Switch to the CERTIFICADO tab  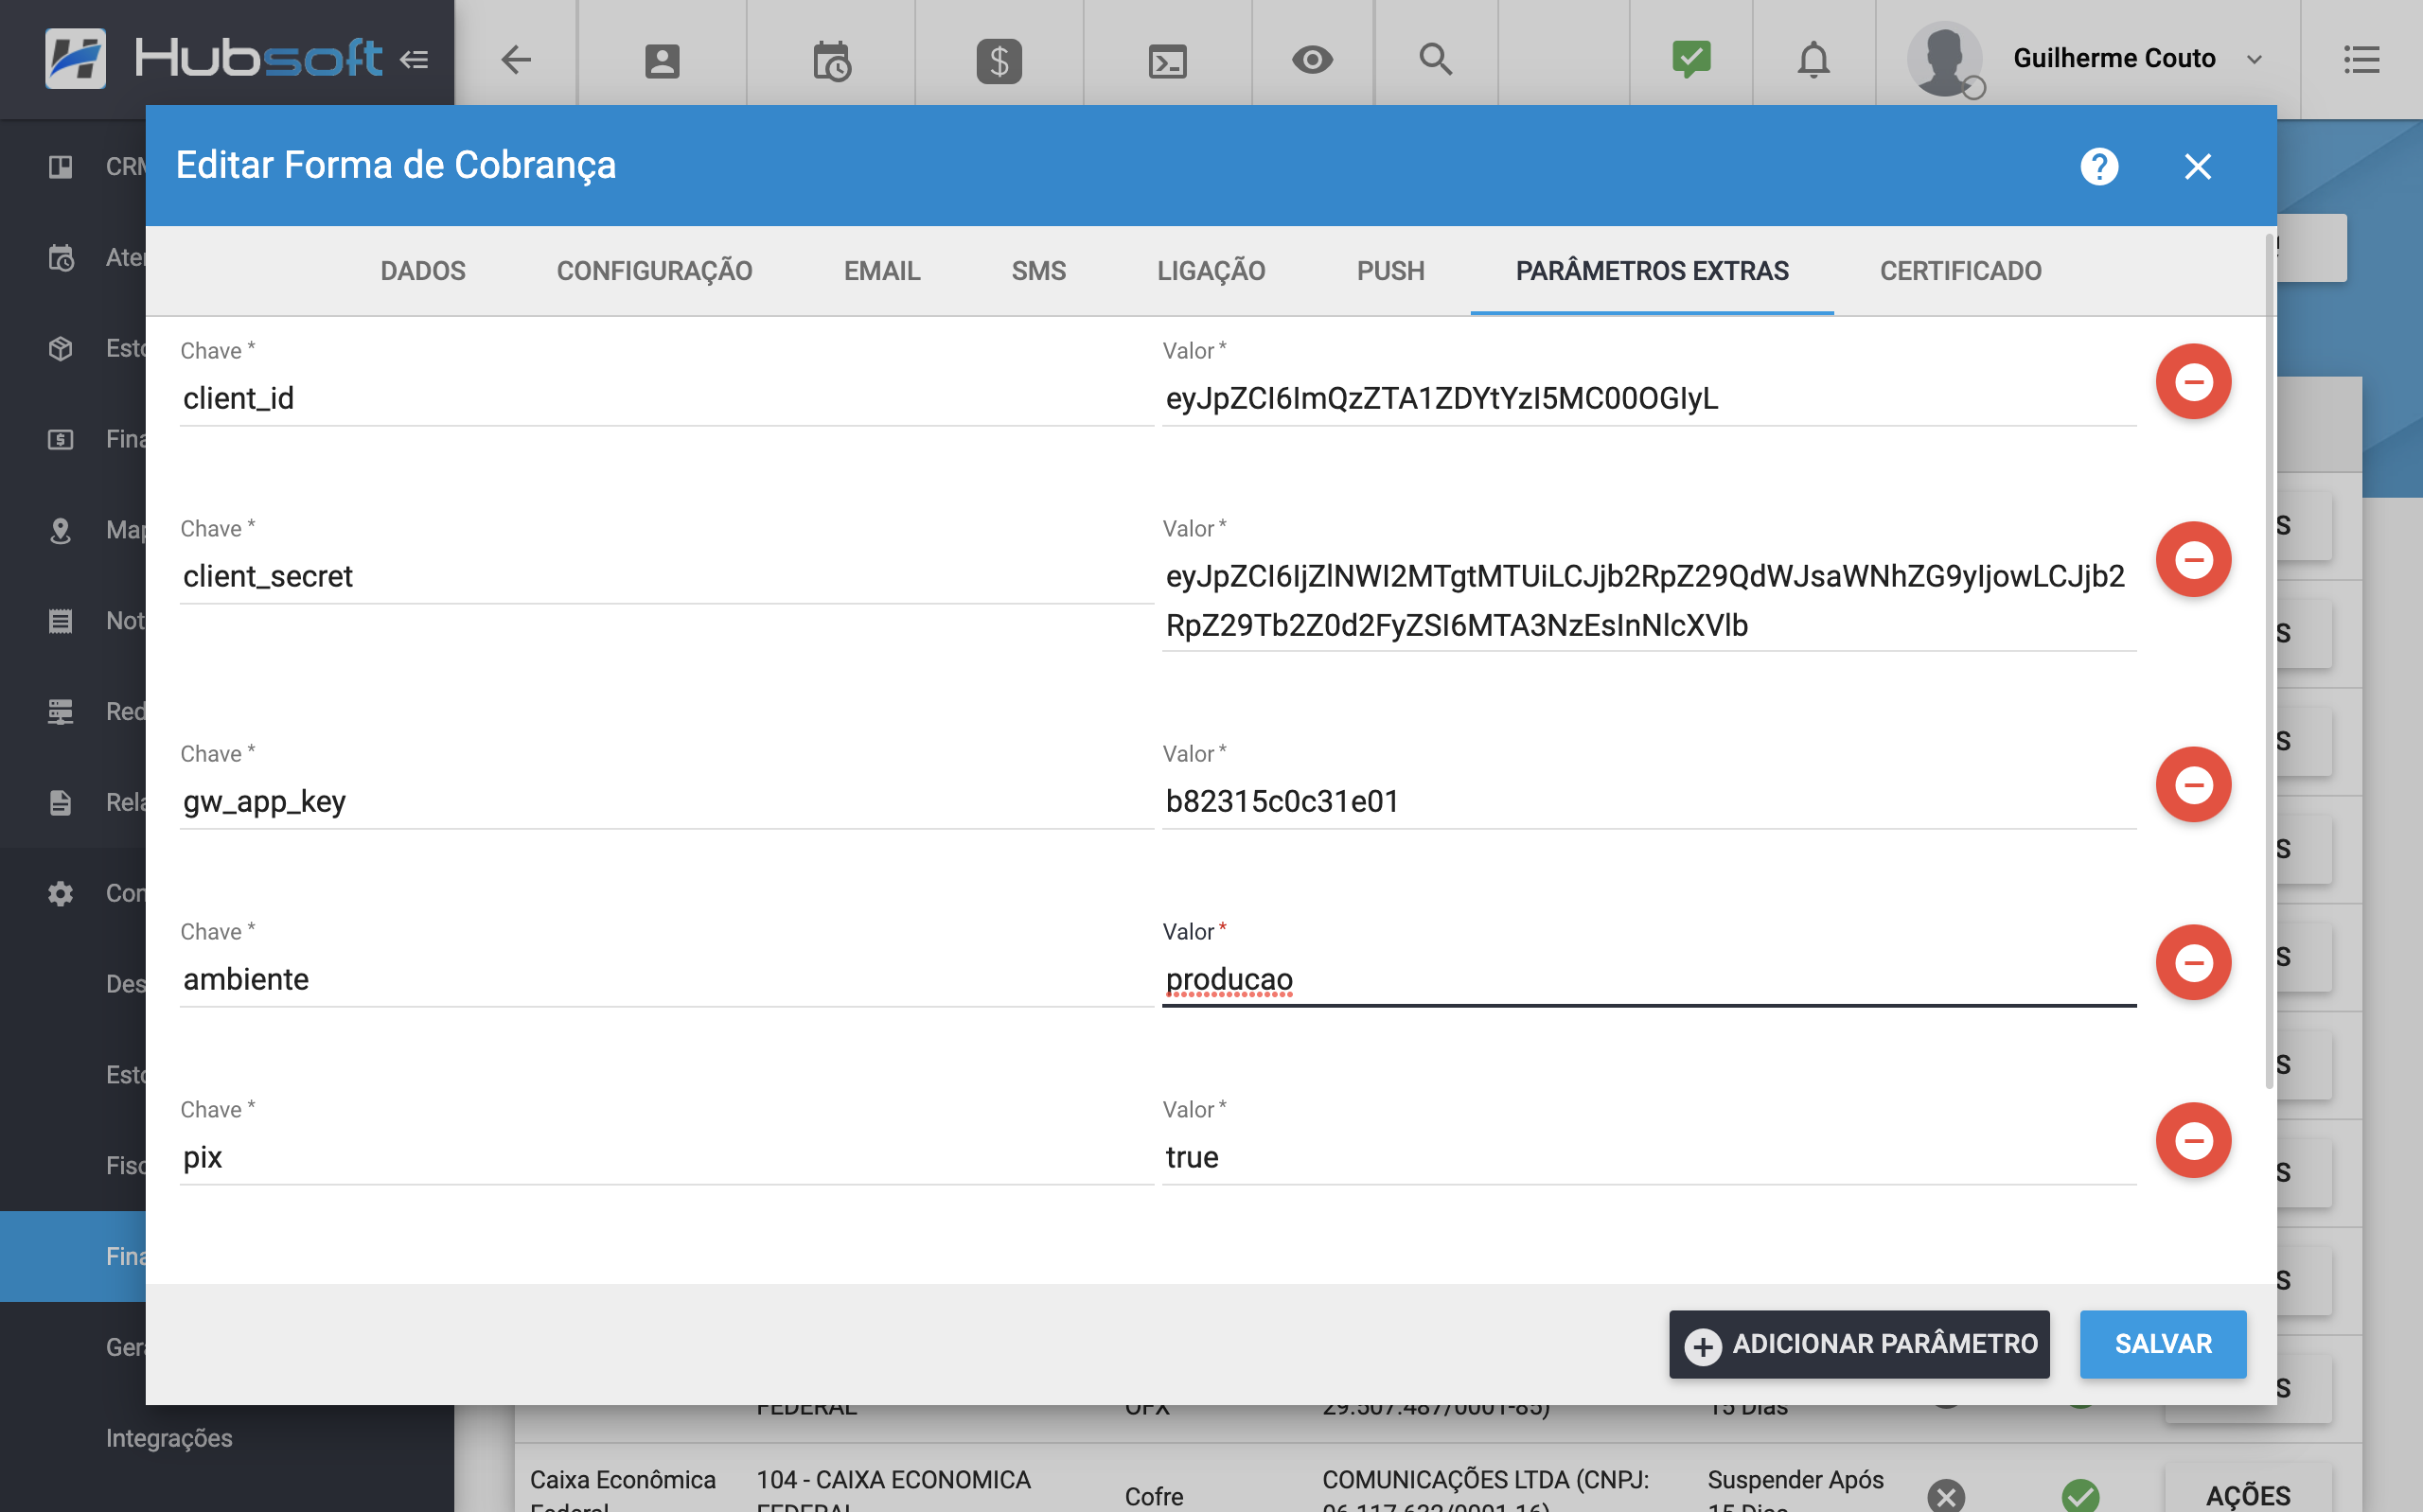click(x=1960, y=271)
